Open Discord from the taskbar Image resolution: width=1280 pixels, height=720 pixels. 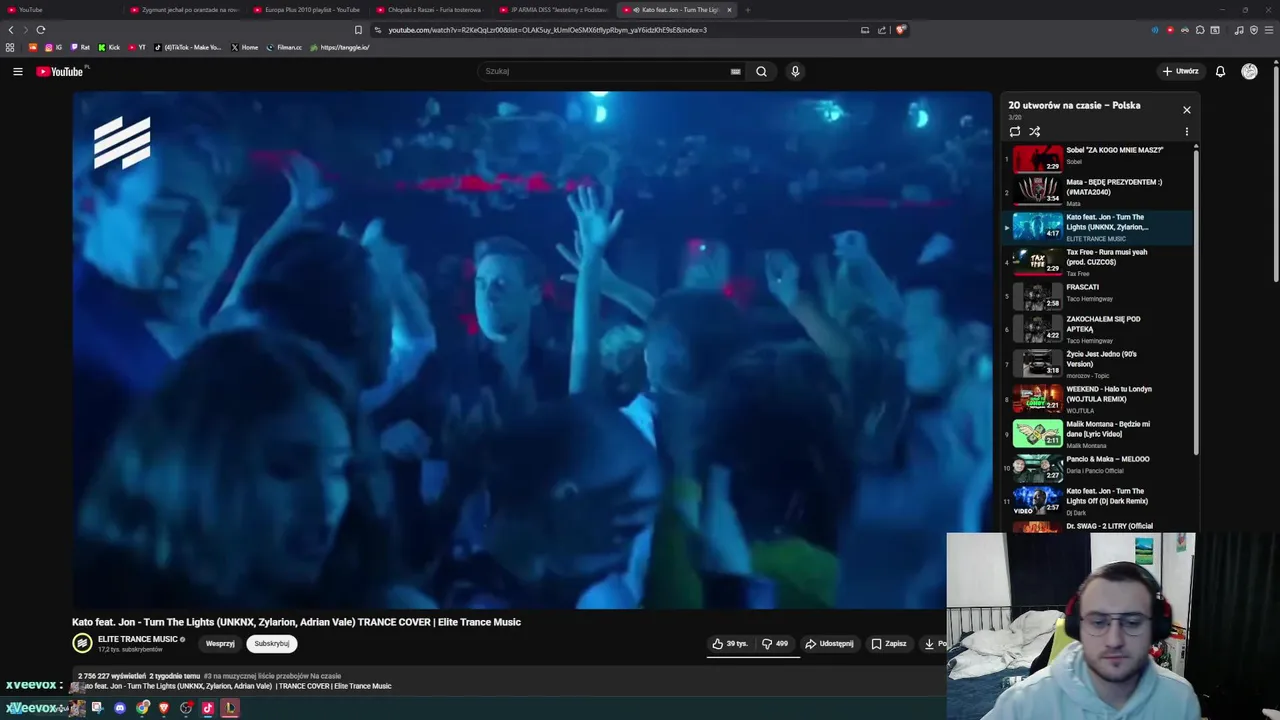point(120,708)
